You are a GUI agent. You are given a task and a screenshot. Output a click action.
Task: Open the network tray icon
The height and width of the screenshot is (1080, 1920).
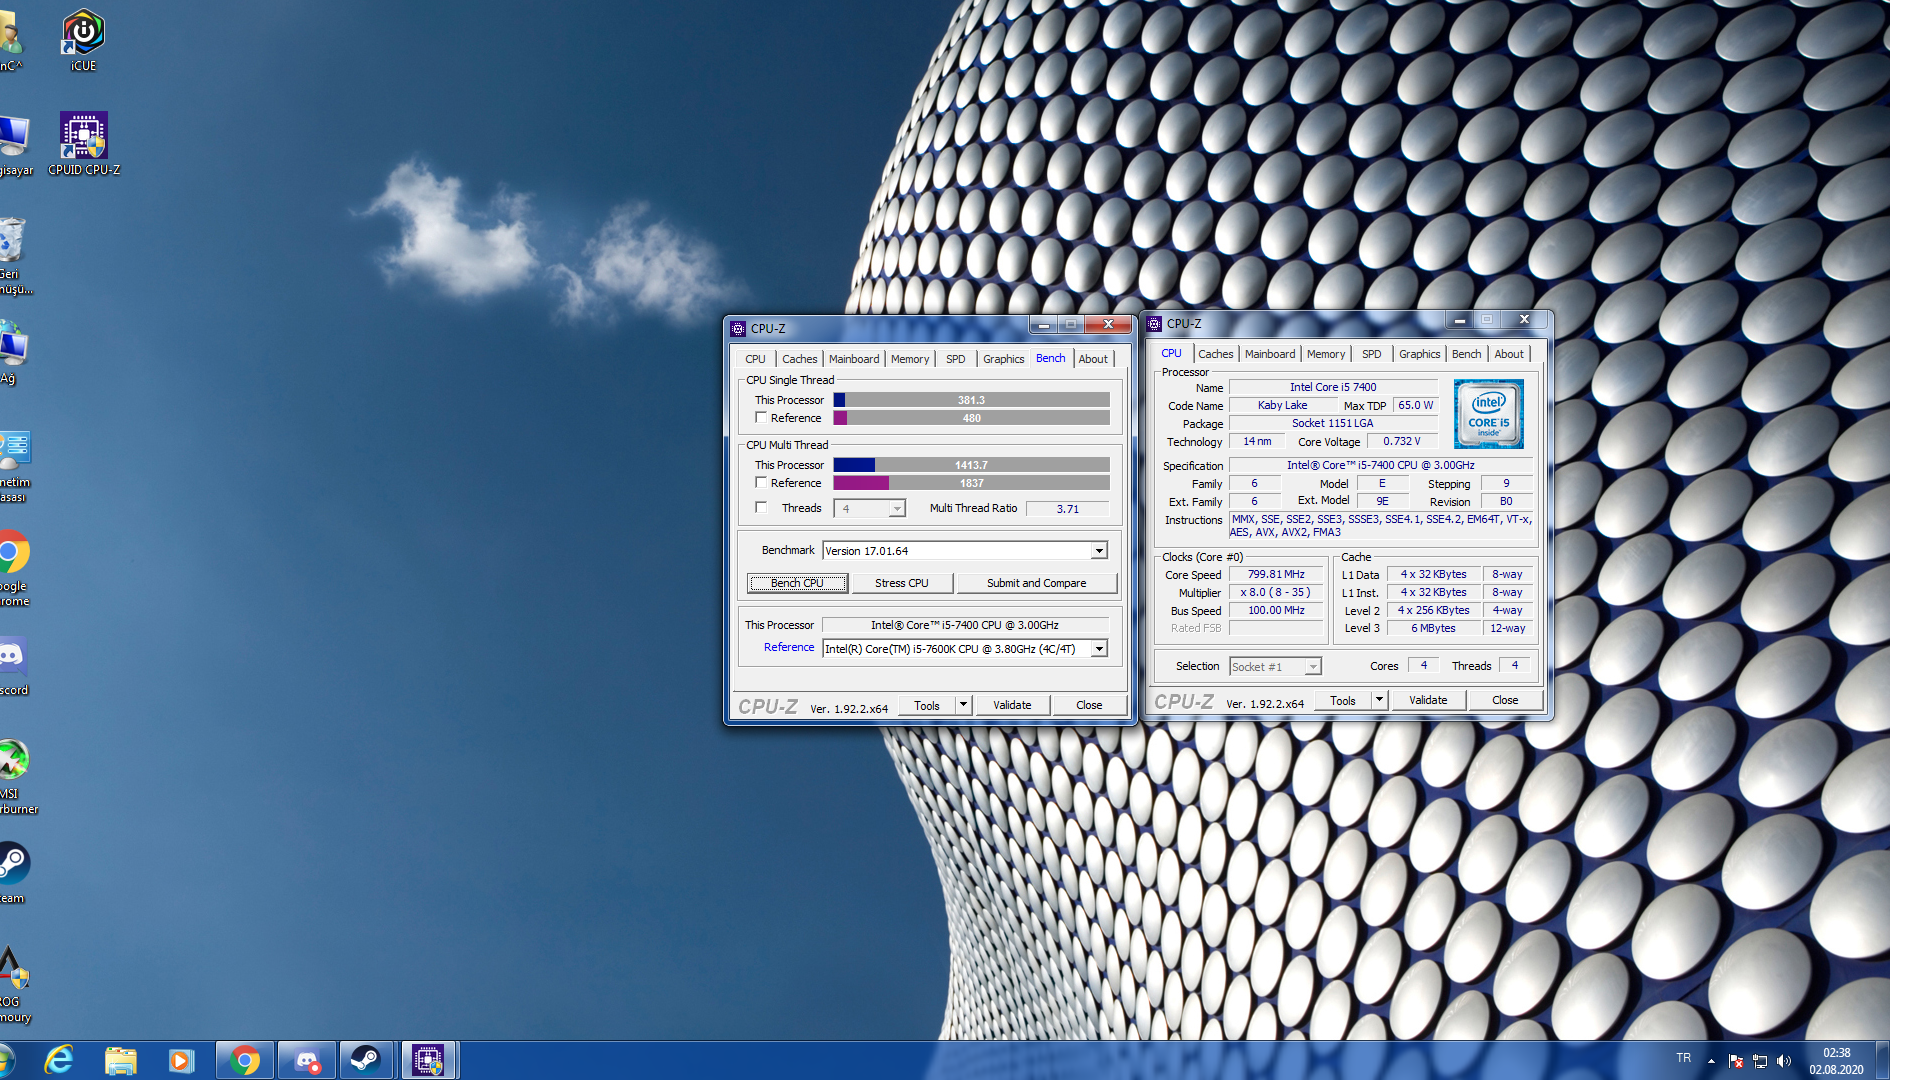[x=1760, y=1061]
